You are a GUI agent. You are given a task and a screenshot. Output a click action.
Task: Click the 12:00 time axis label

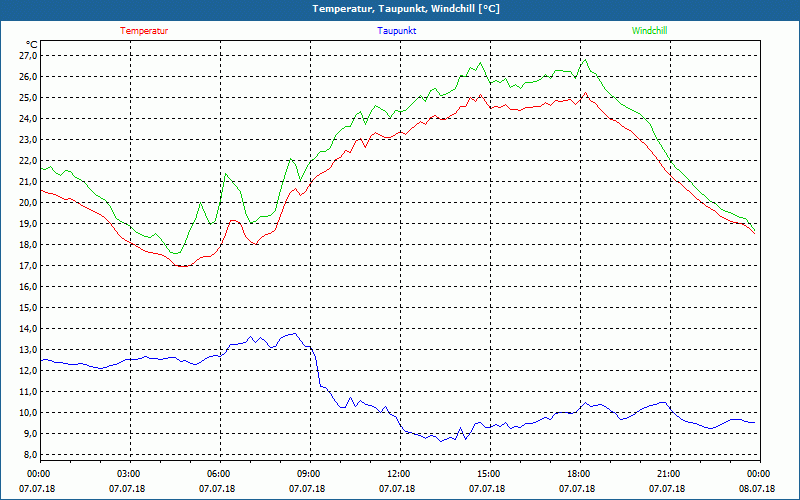(400, 474)
